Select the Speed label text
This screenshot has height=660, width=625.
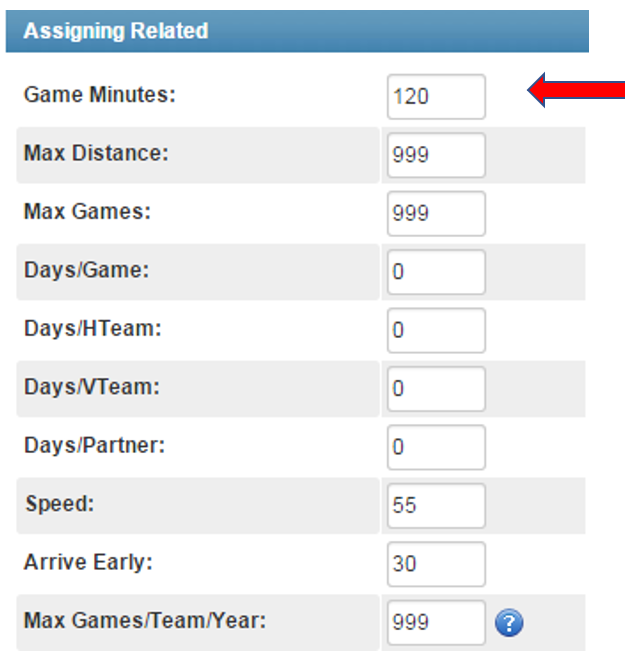tap(59, 504)
